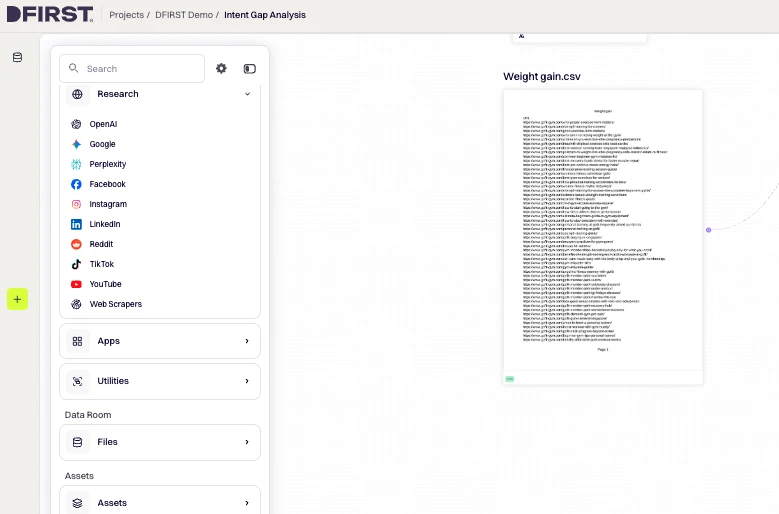
Task: Choose Web Scrapers item
Action: pyautogui.click(x=116, y=304)
